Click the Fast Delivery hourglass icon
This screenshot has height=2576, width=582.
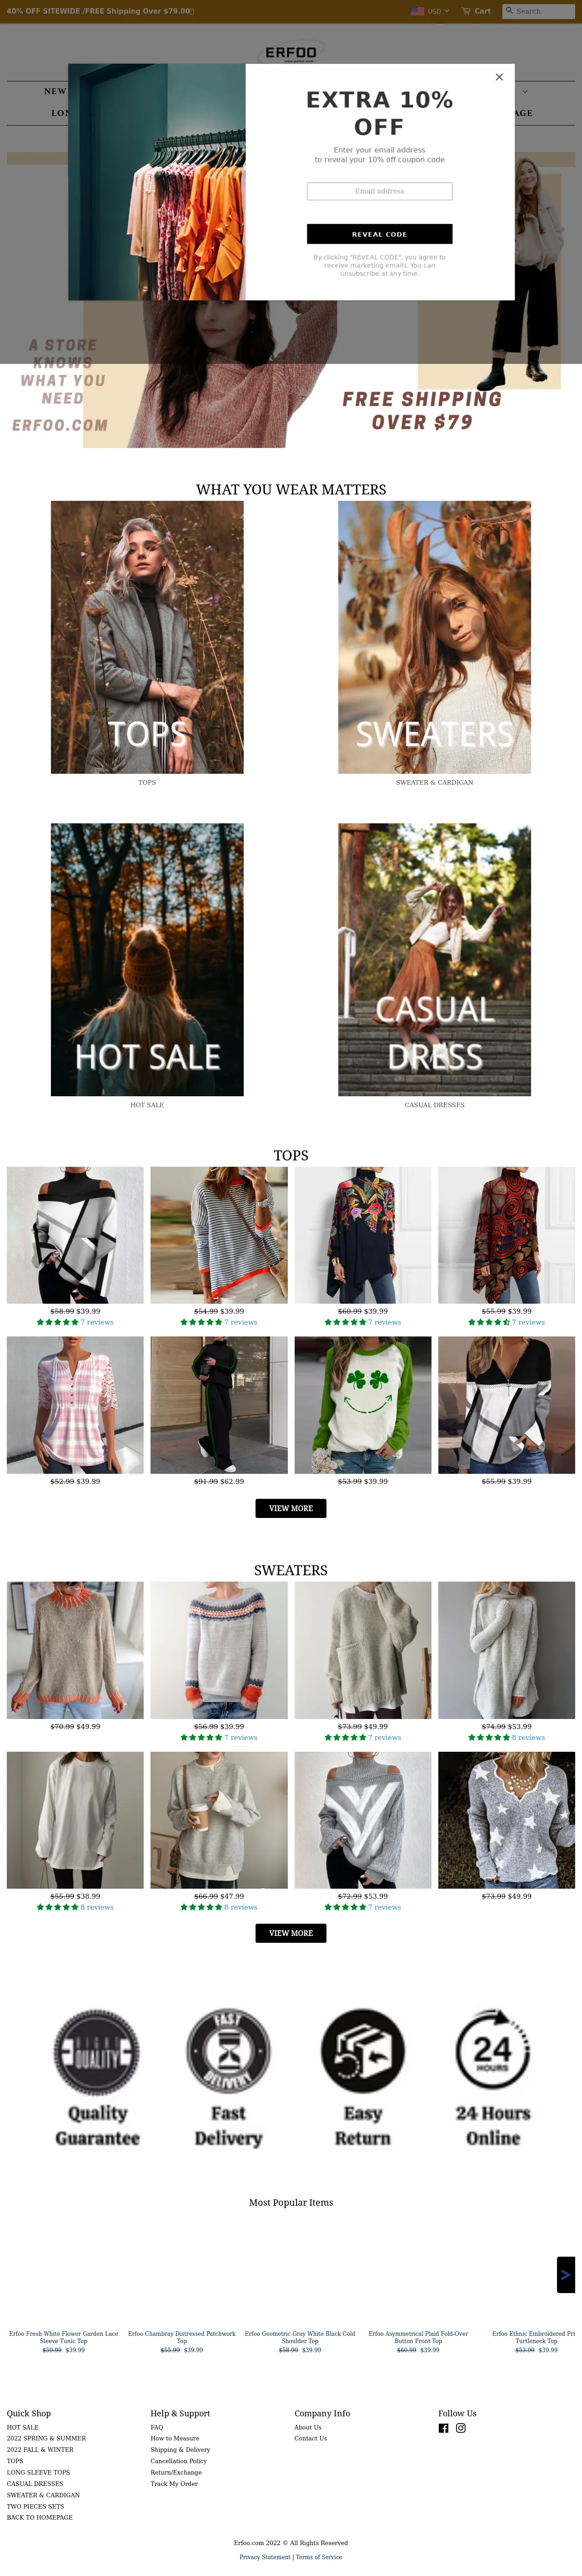tap(228, 2052)
